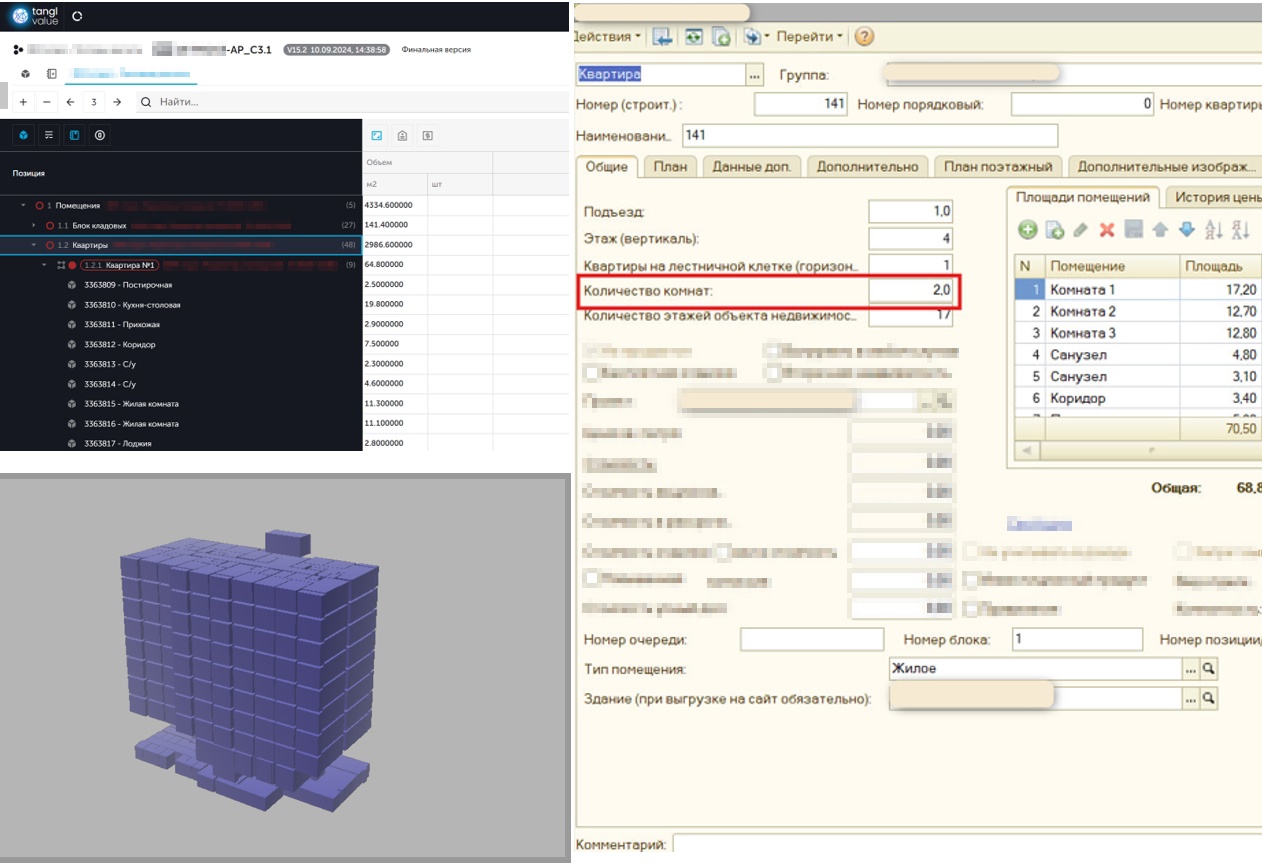
Task: Click the refresh icon beside Tangl logo
Action: (x=78, y=16)
